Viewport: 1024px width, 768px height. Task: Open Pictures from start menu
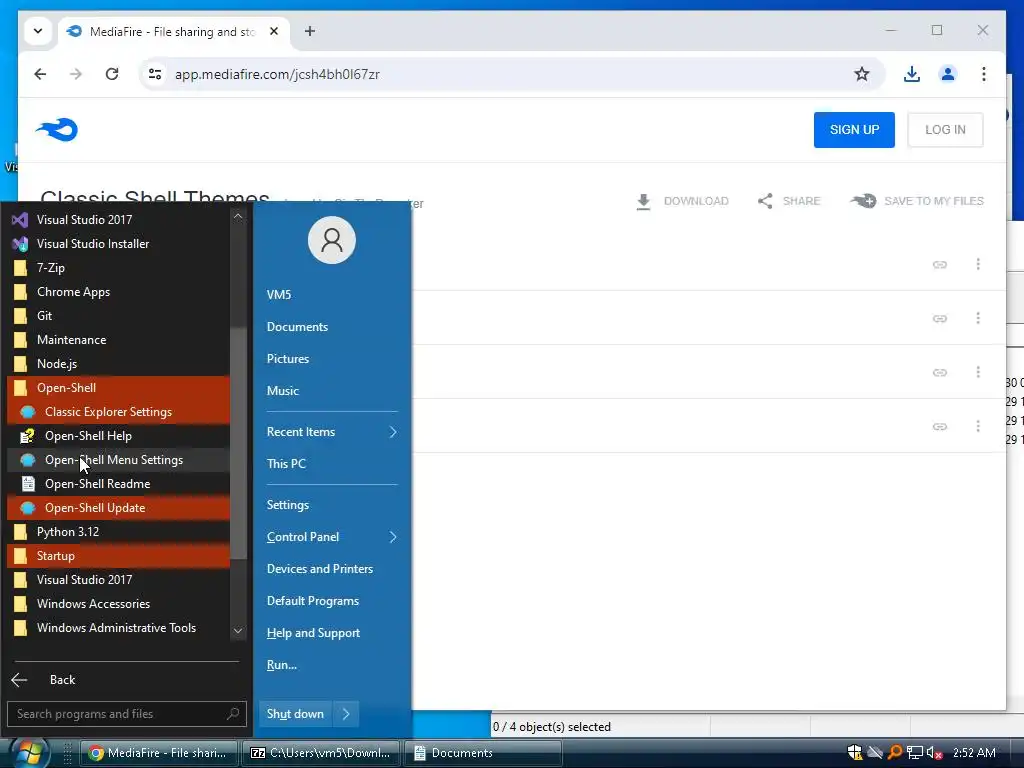coord(332,359)
